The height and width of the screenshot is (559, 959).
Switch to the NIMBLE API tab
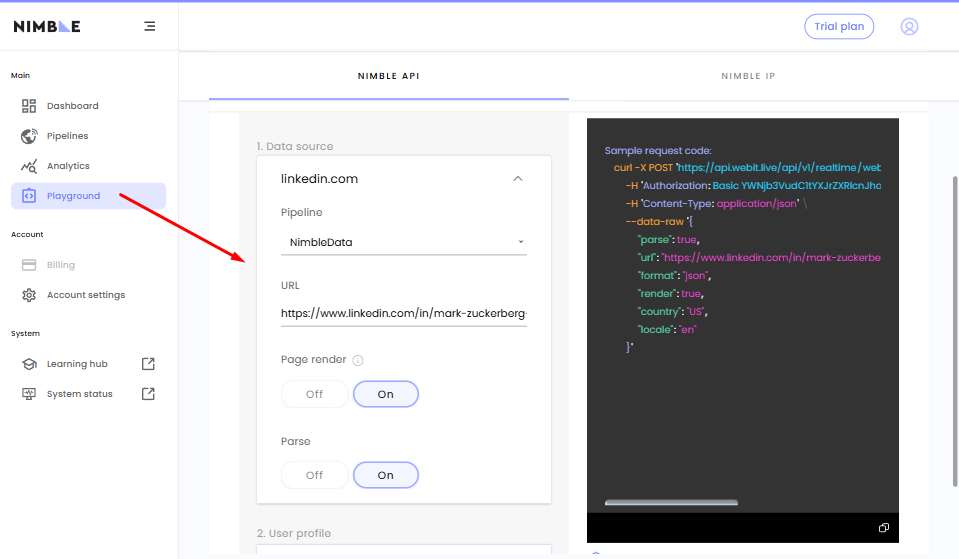point(389,76)
